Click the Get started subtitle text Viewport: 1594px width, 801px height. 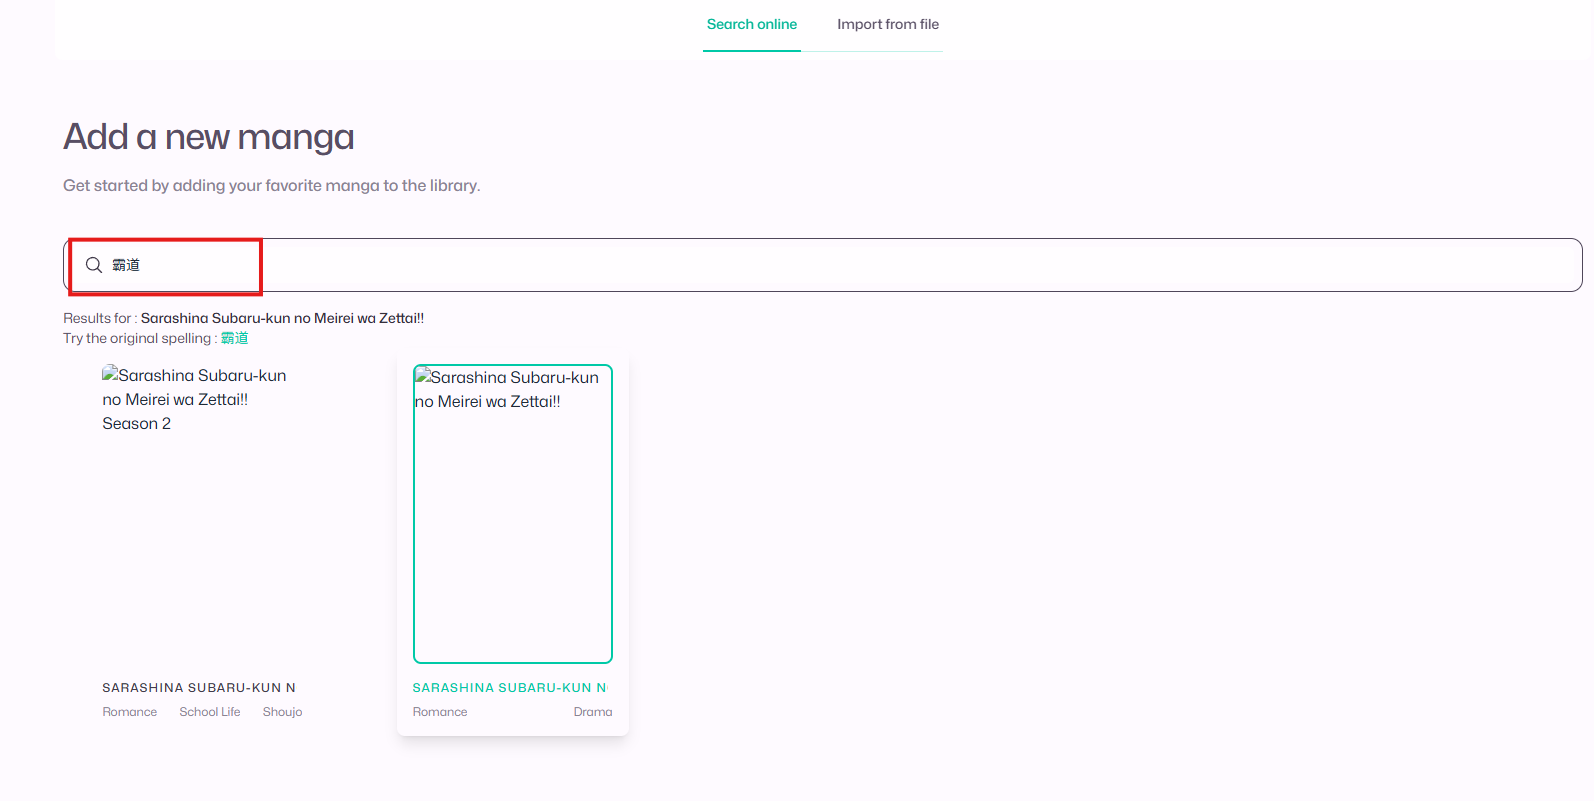coord(271,186)
